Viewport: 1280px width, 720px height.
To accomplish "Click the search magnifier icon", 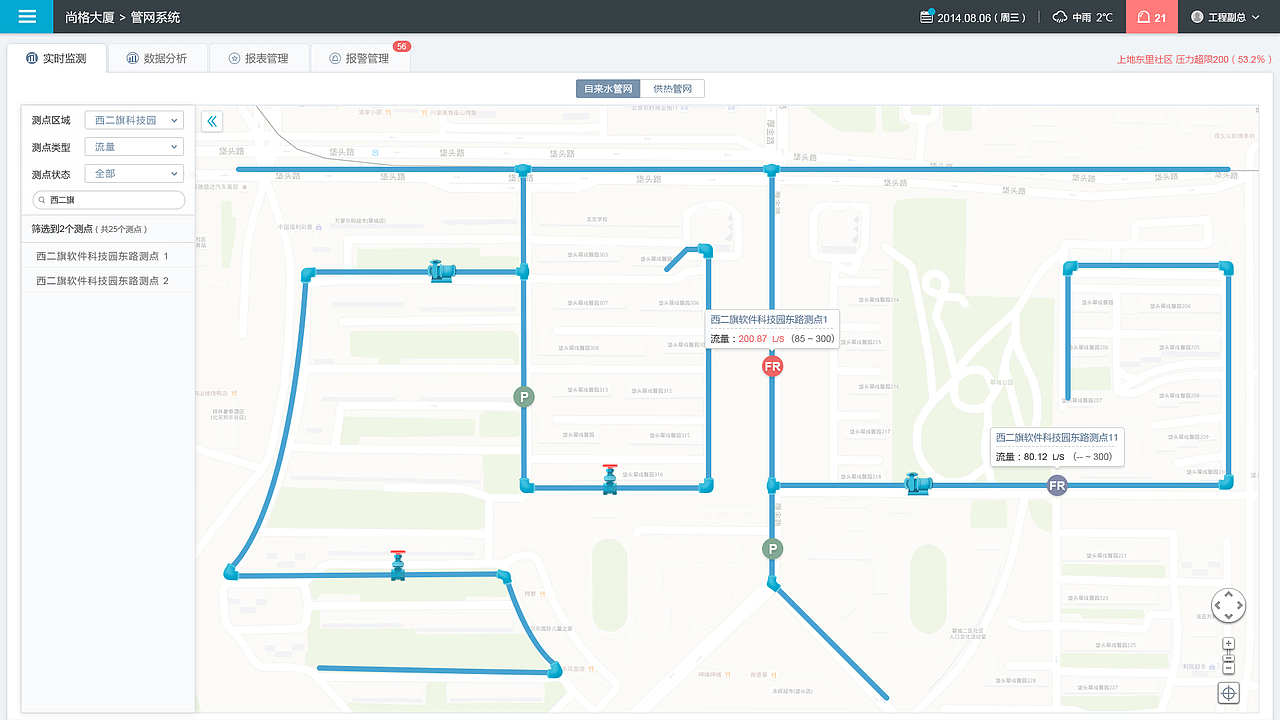I will [x=42, y=200].
